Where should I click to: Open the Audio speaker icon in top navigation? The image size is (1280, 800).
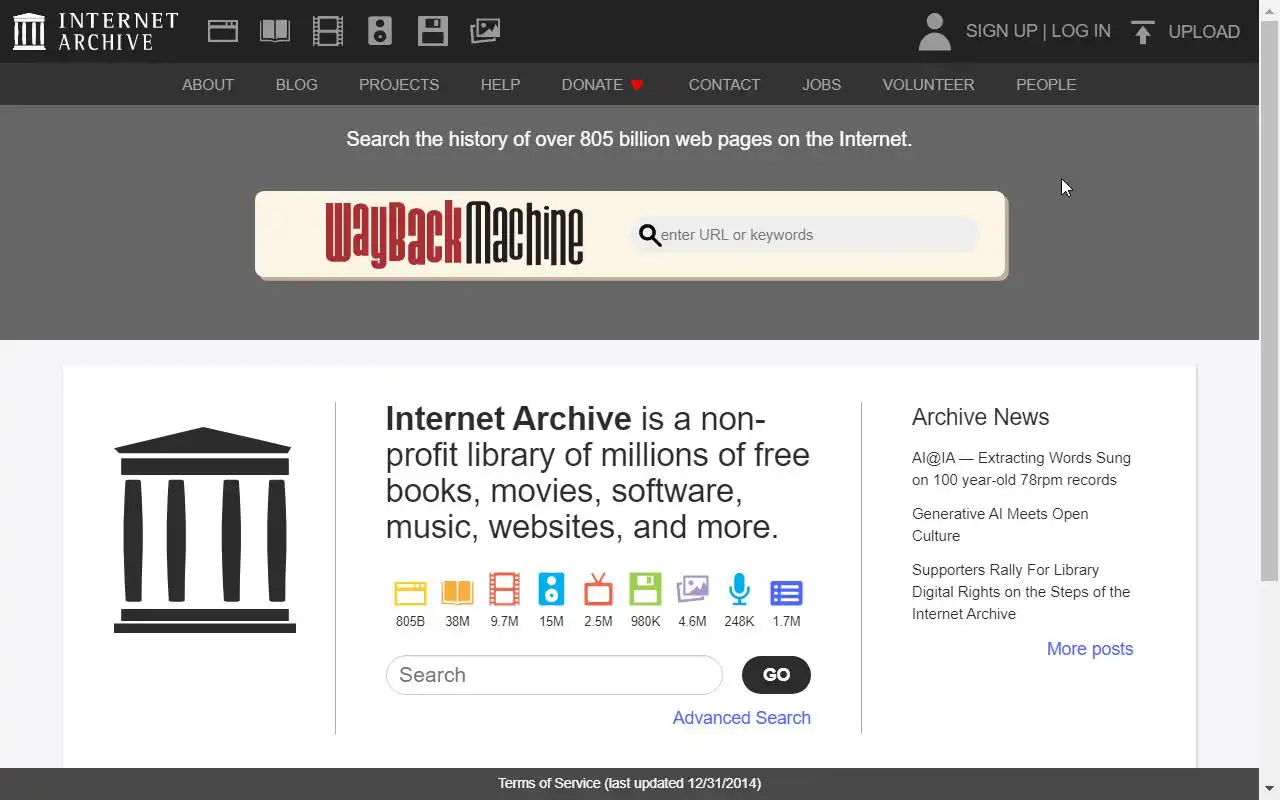click(x=380, y=31)
